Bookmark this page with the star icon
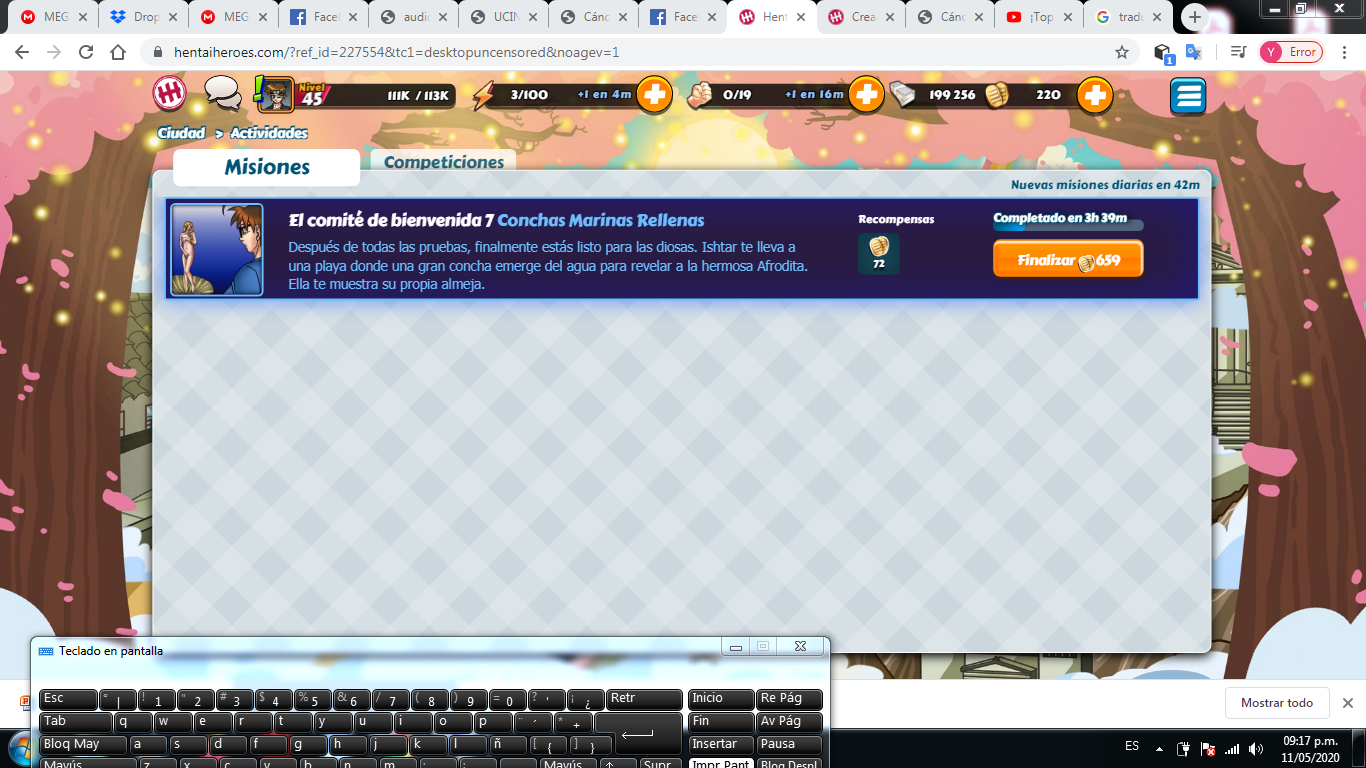The image size is (1366, 768). [x=1122, y=52]
